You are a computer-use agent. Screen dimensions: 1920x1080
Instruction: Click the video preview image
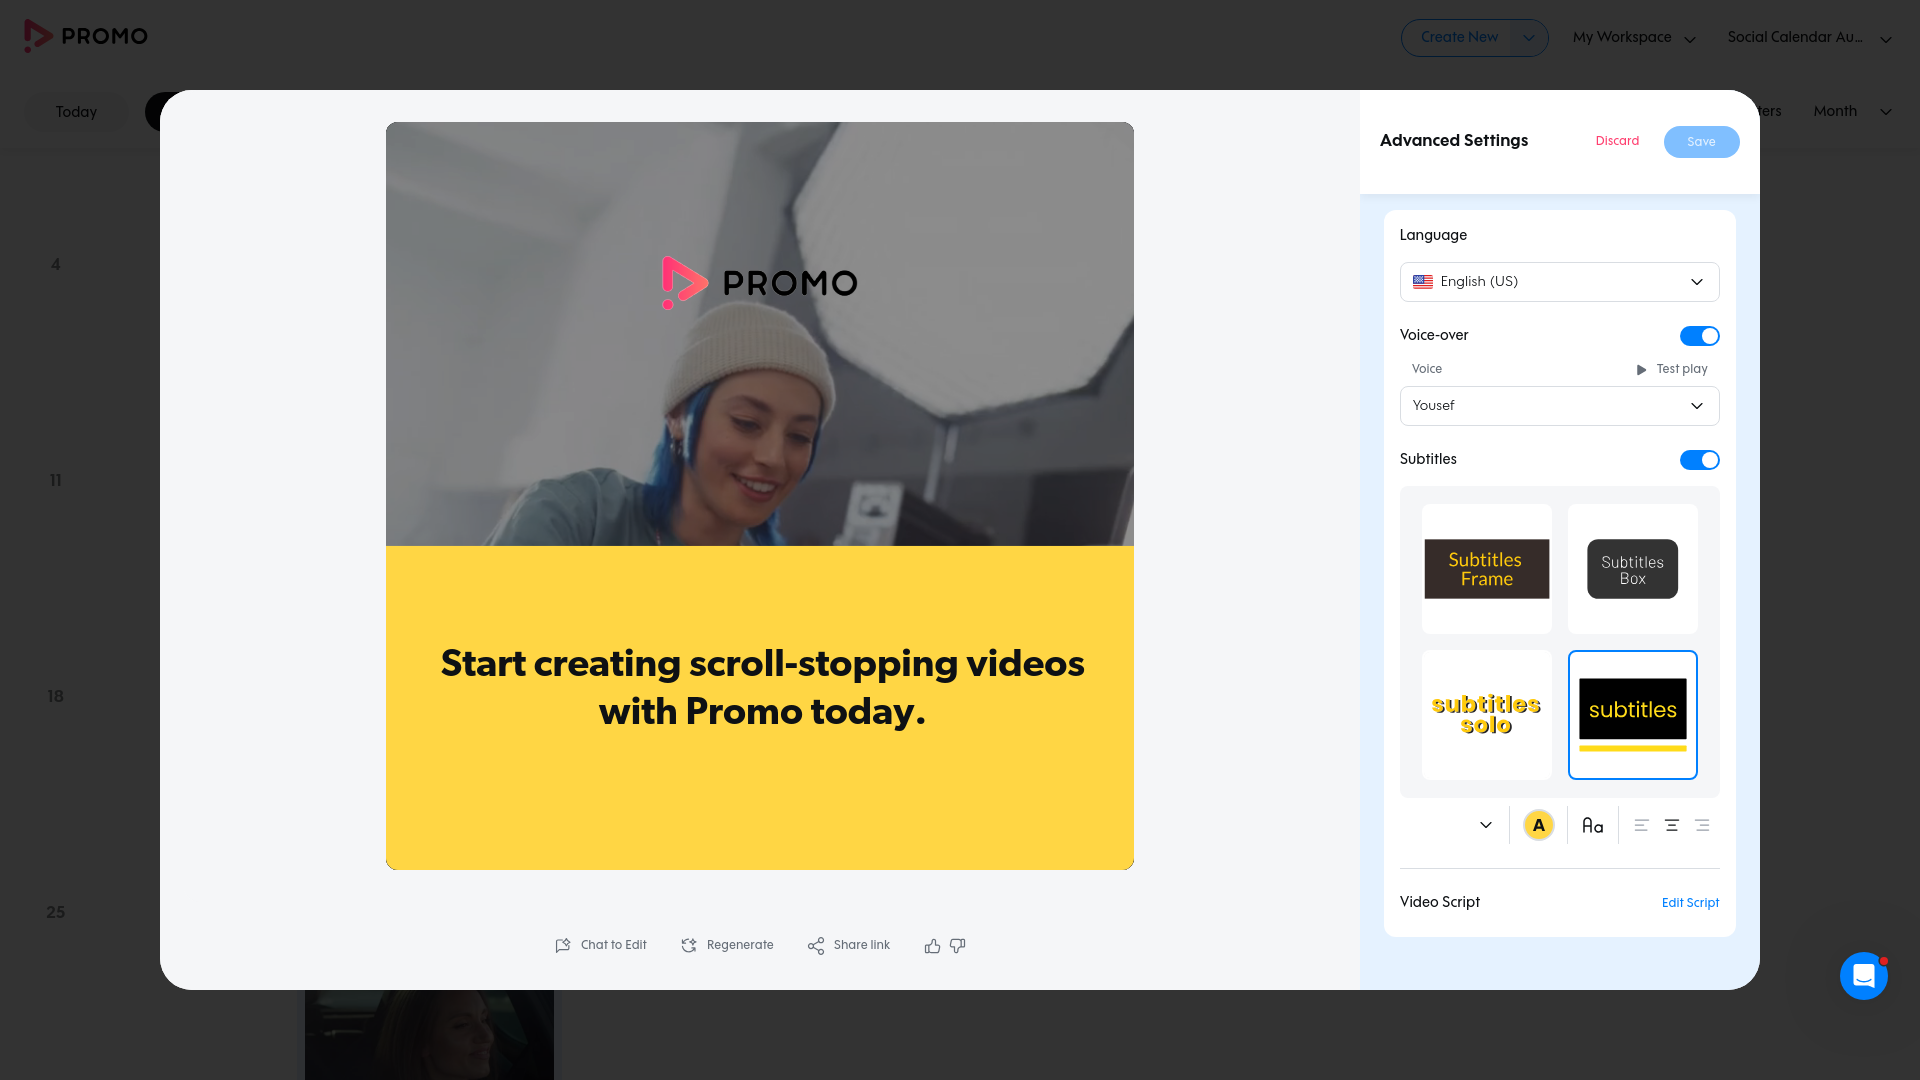[760, 496]
